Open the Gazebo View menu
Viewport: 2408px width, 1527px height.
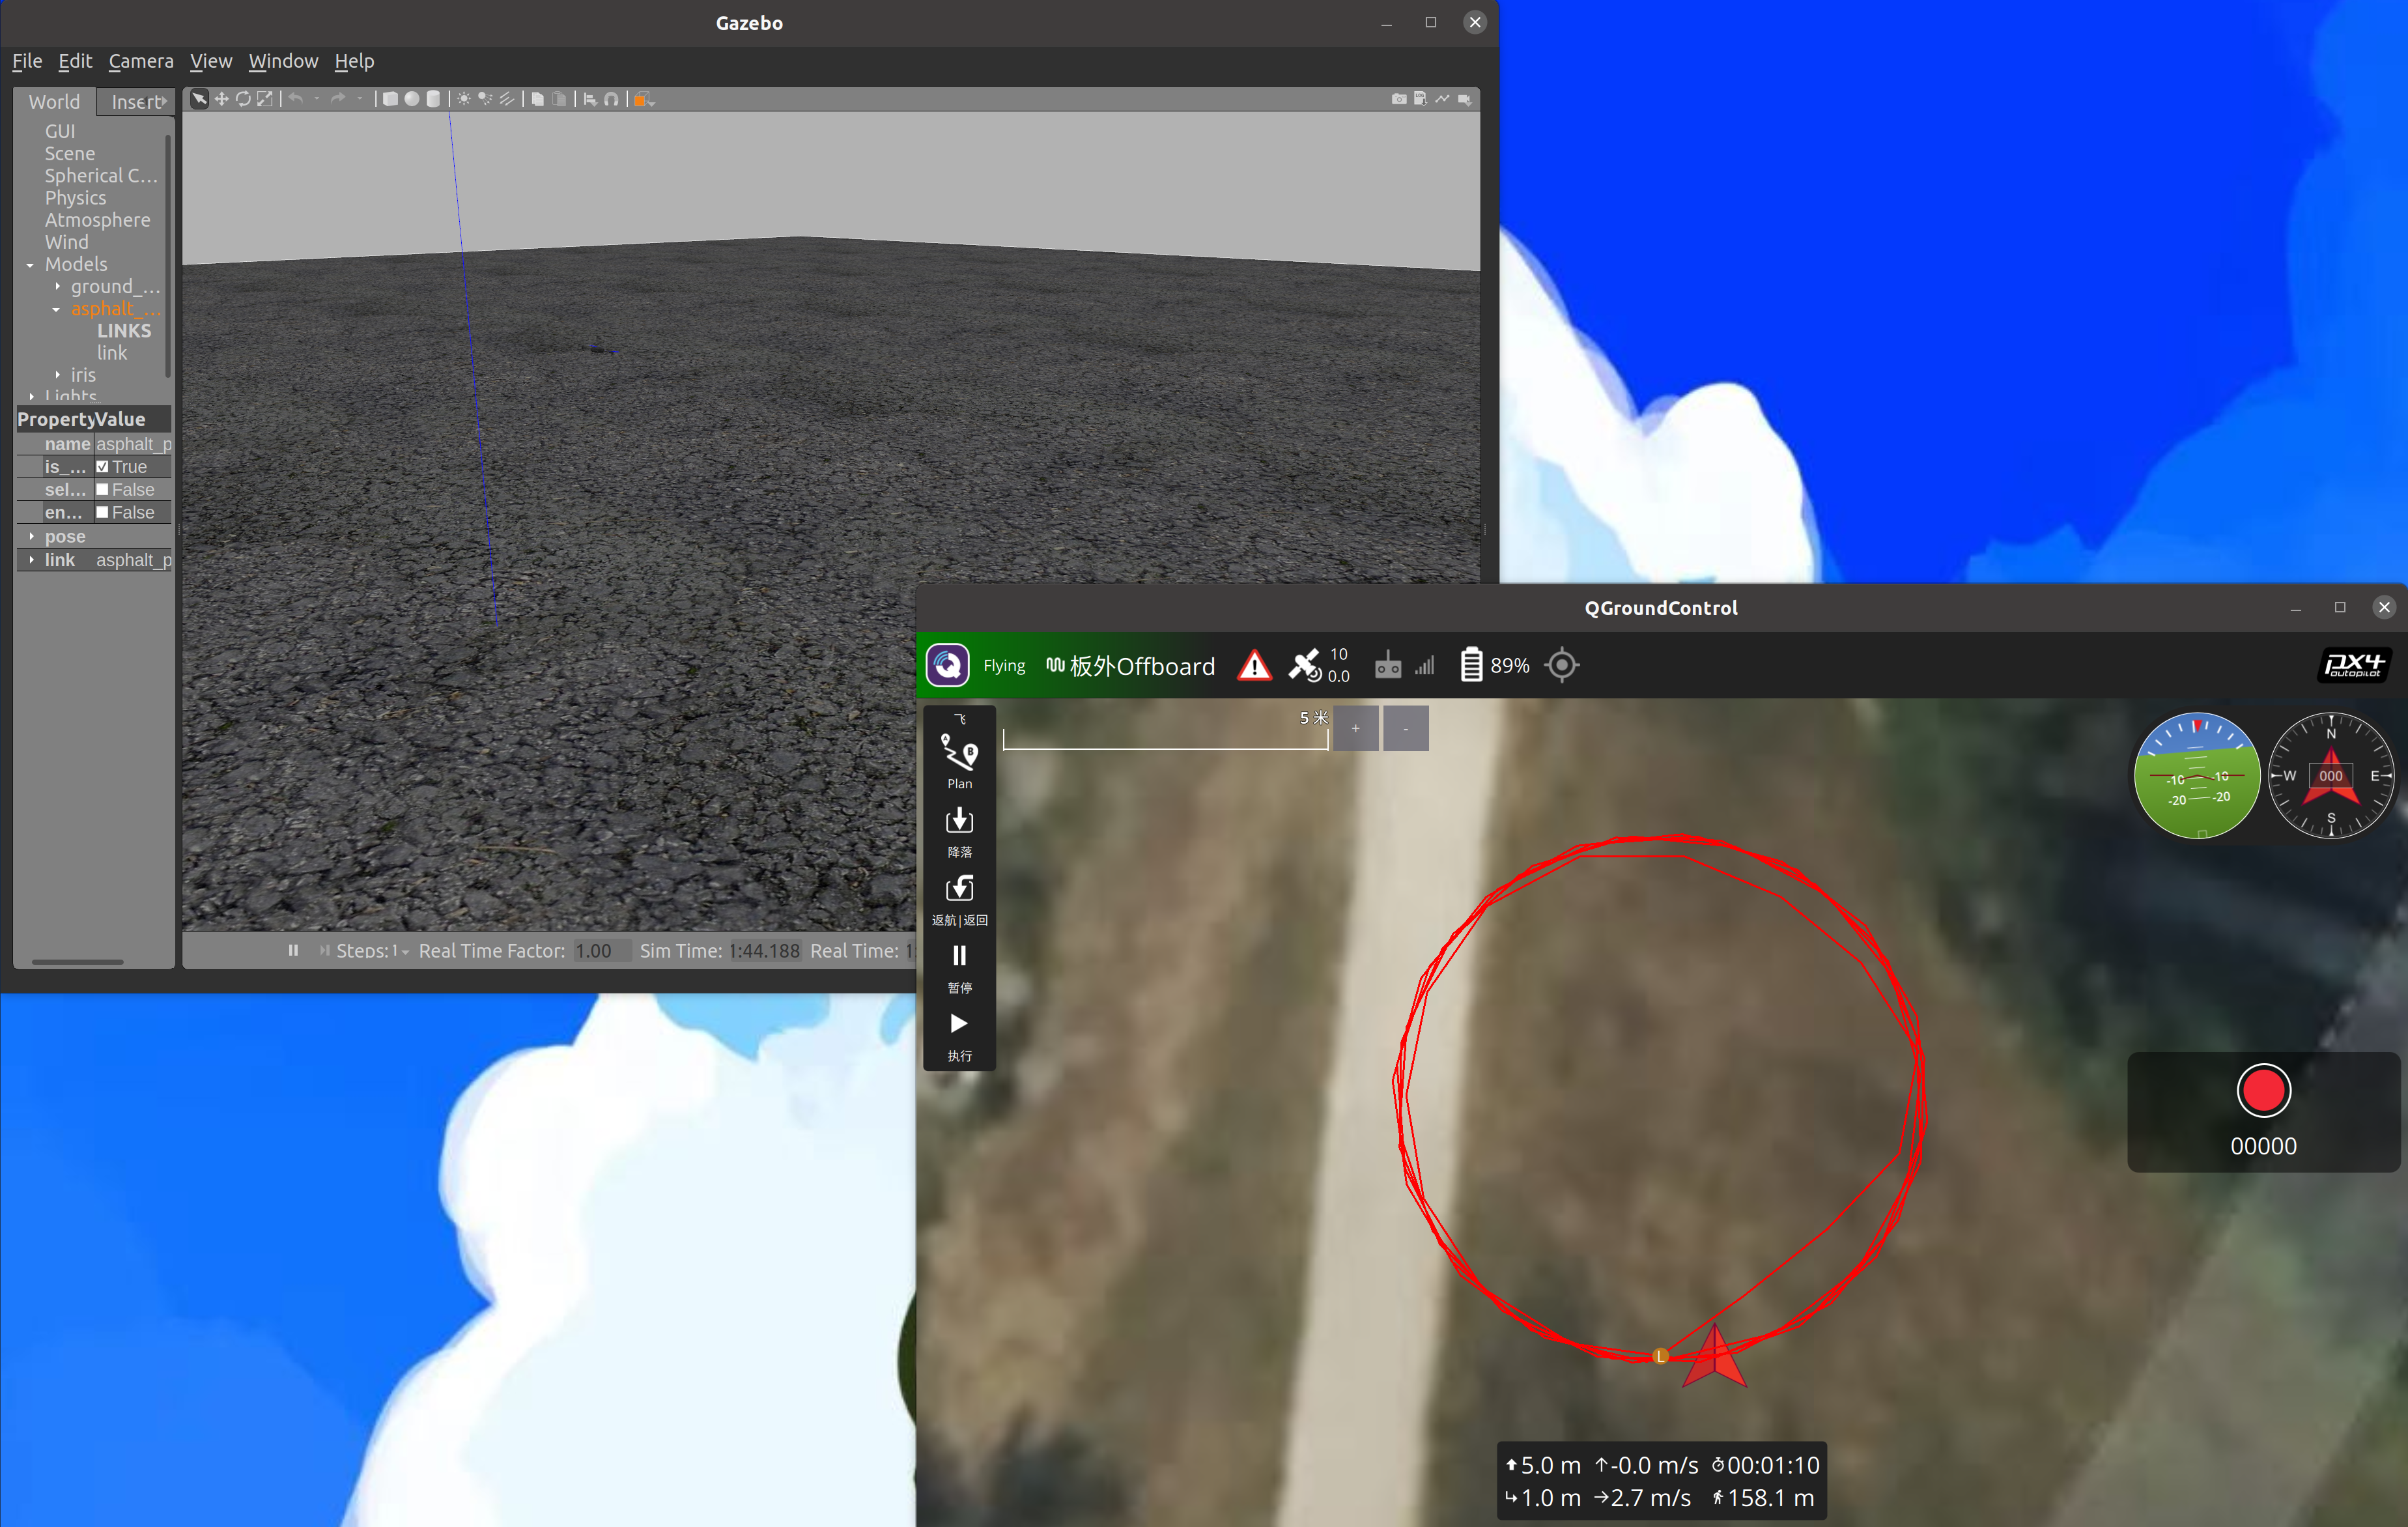pyautogui.click(x=211, y=61)
